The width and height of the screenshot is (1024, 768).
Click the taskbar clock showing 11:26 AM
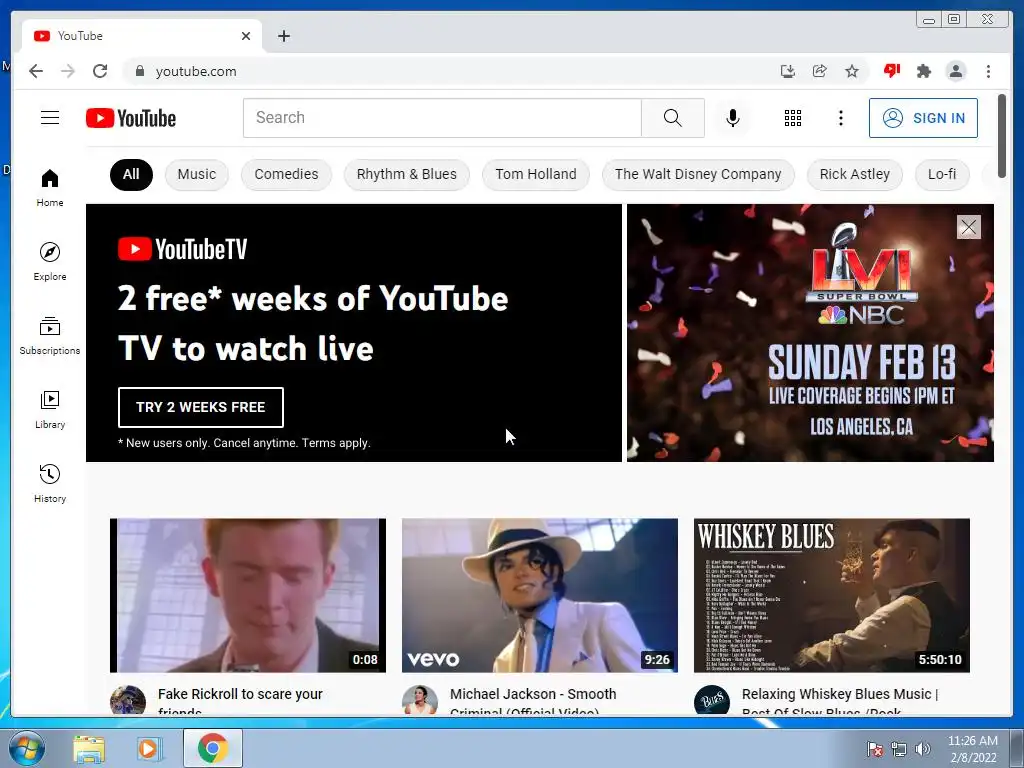(x=972, y=749)
